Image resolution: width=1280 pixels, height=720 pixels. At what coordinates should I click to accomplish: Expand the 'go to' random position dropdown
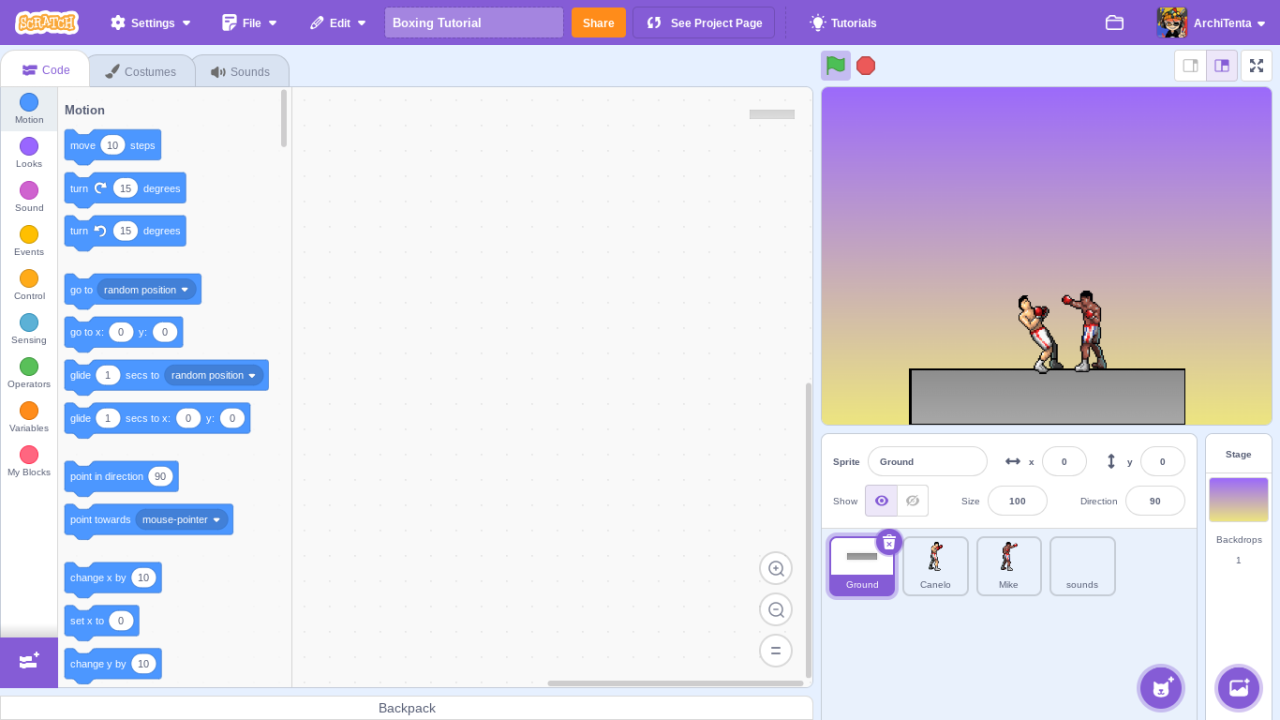click(146, 290)
